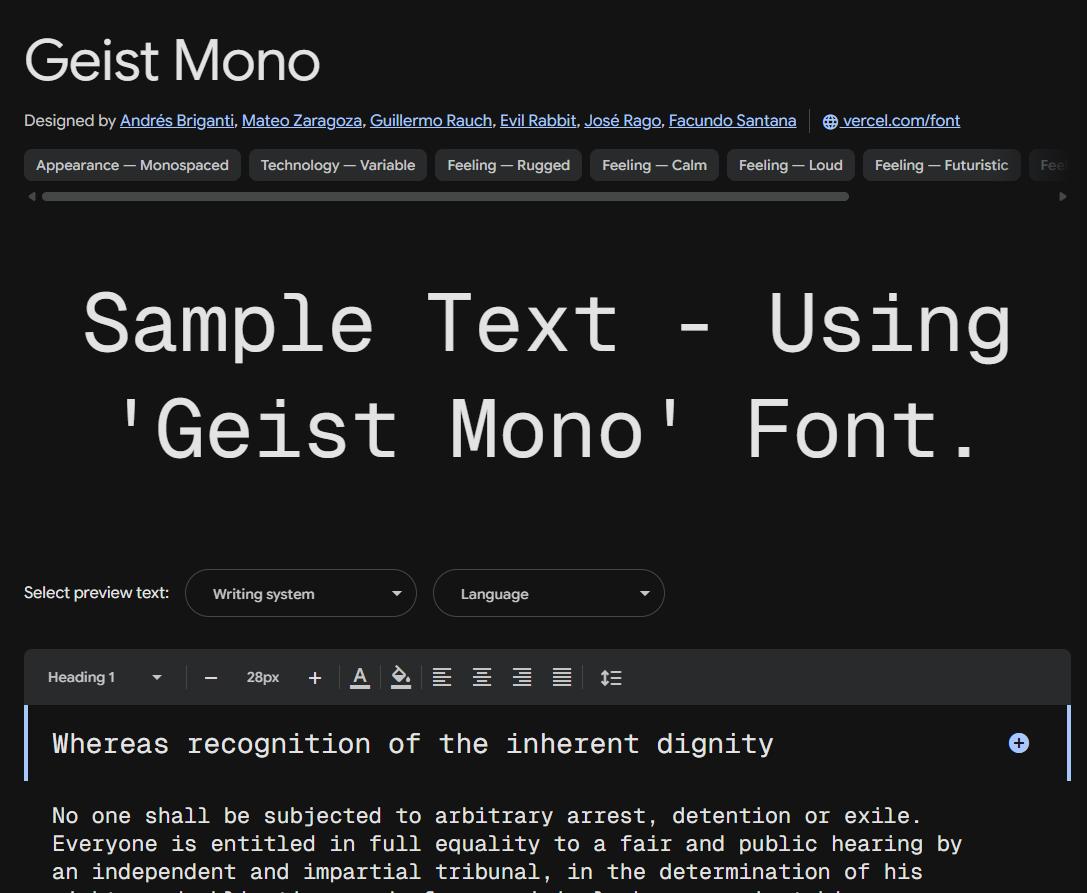Image resolution: width=1087 pixels, height=893 pixels.
Task: Select the Appearance — Monospaced tag
Action: point(132,165)
